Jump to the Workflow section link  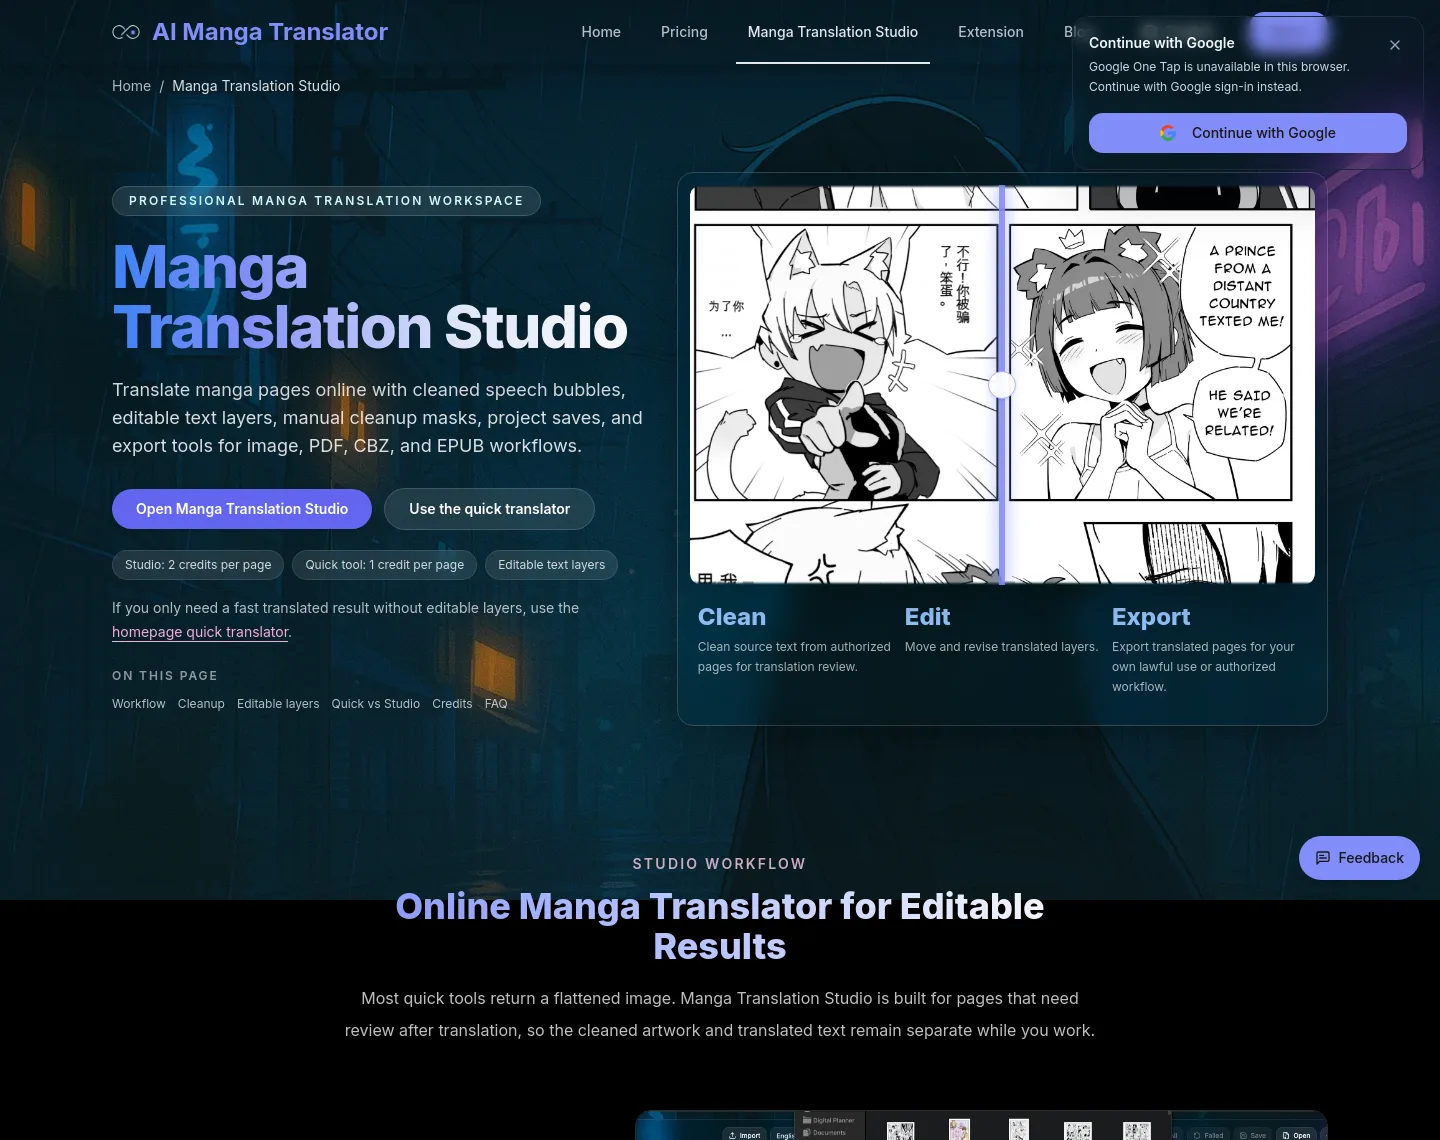[x=139, y=704]
